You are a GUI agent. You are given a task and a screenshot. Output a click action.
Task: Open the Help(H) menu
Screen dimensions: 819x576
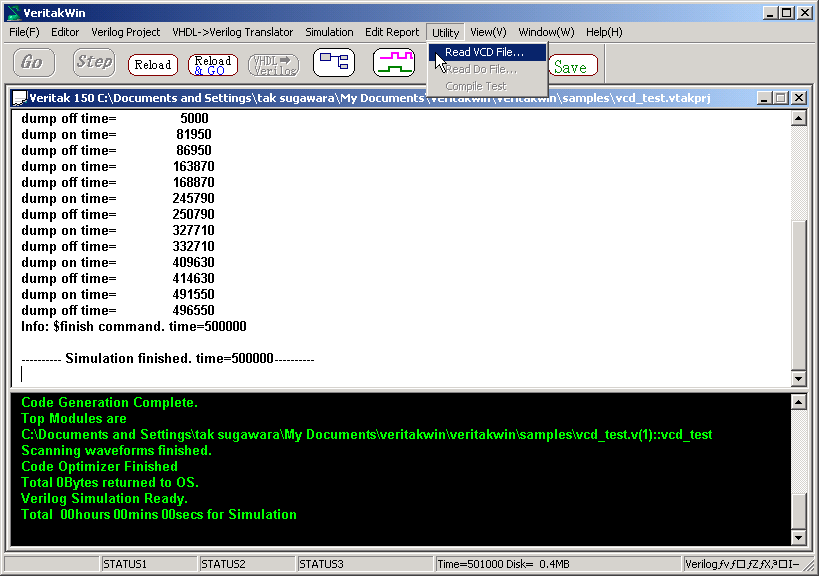pos(604,32)
